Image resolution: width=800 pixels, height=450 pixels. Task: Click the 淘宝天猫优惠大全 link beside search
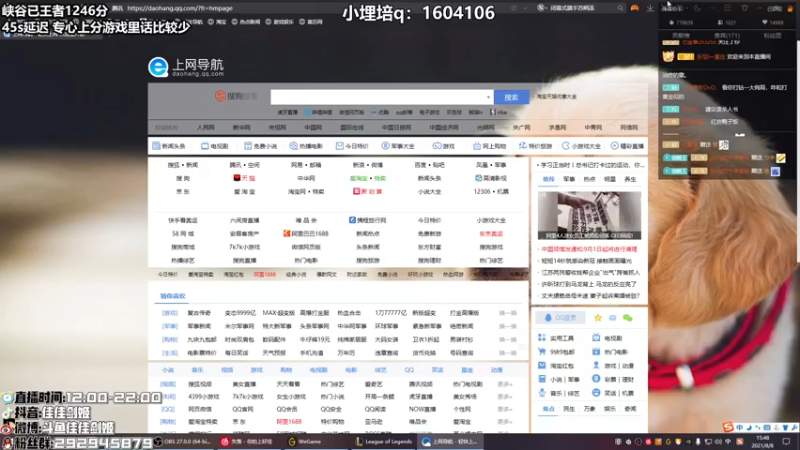pyautogui.click(x=556, y=96)
